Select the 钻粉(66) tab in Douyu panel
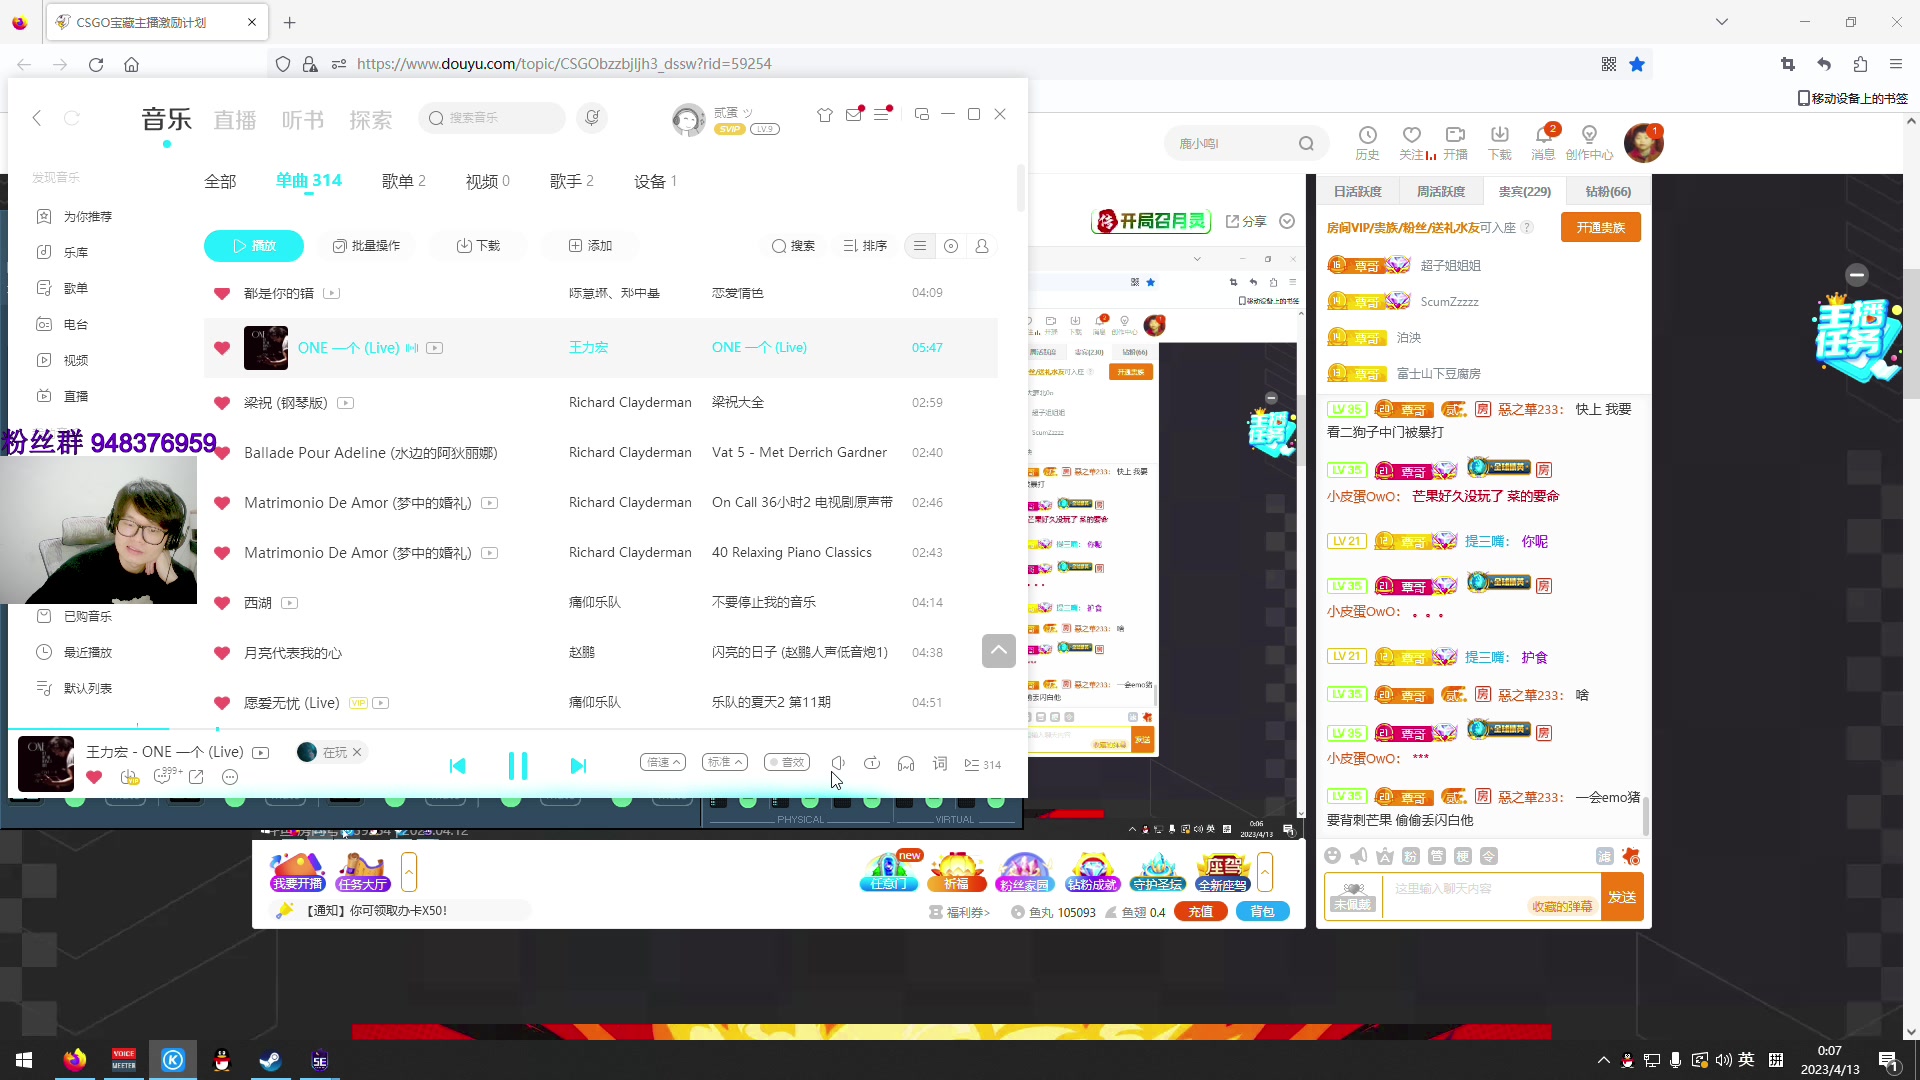This screenshot has width=1920, height=1080. tap(1608, 192)
